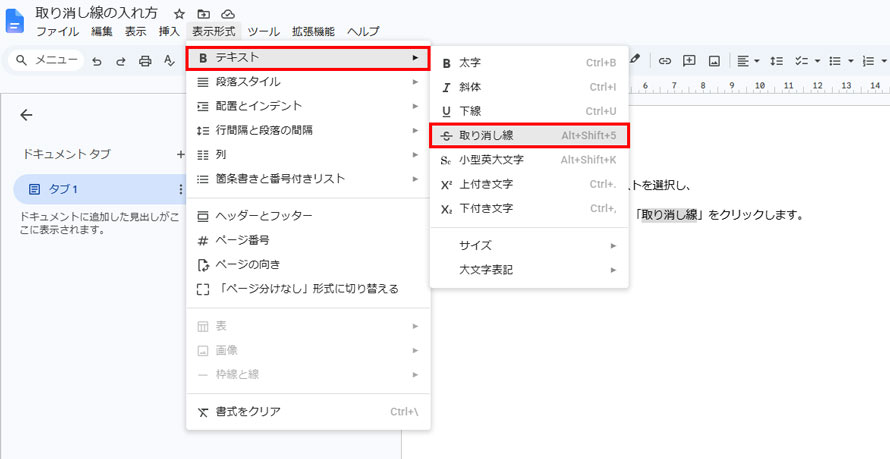Expand 行間隔と段落の間隔 submenu
Viewport: 890px width, 459px height.
tap(308, 130)
